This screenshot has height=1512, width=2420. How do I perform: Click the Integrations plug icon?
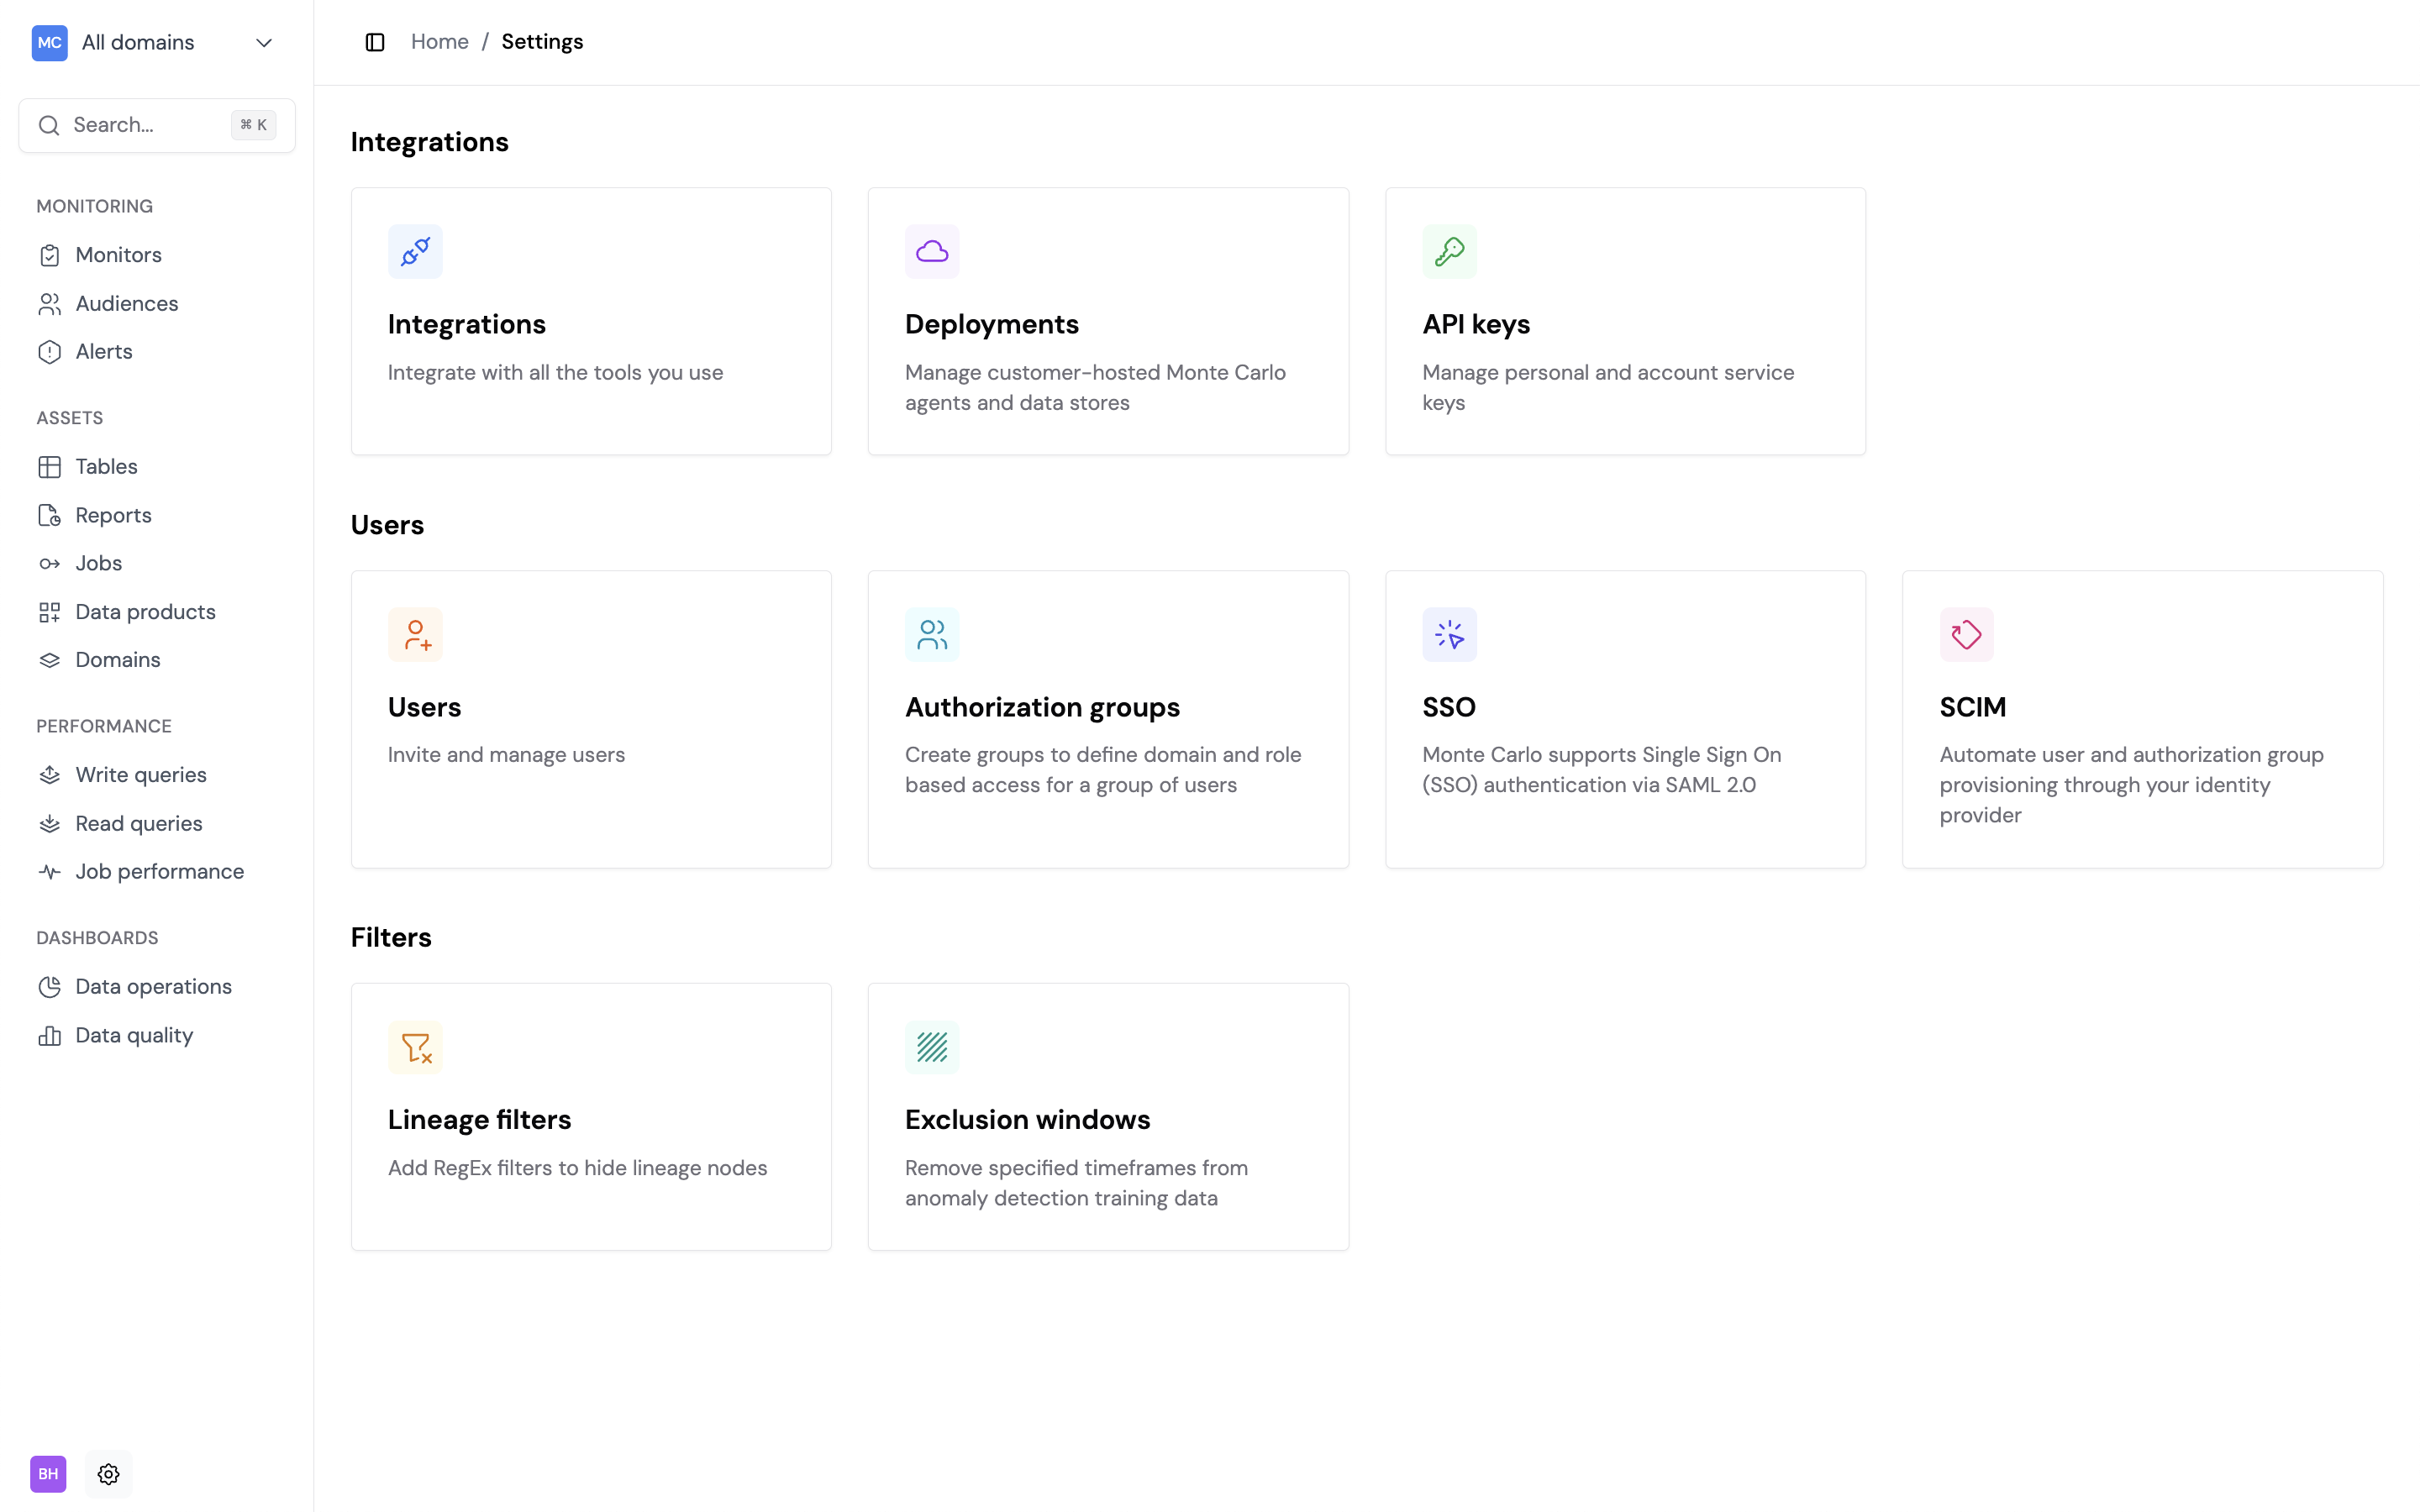(x=415, y=251)
